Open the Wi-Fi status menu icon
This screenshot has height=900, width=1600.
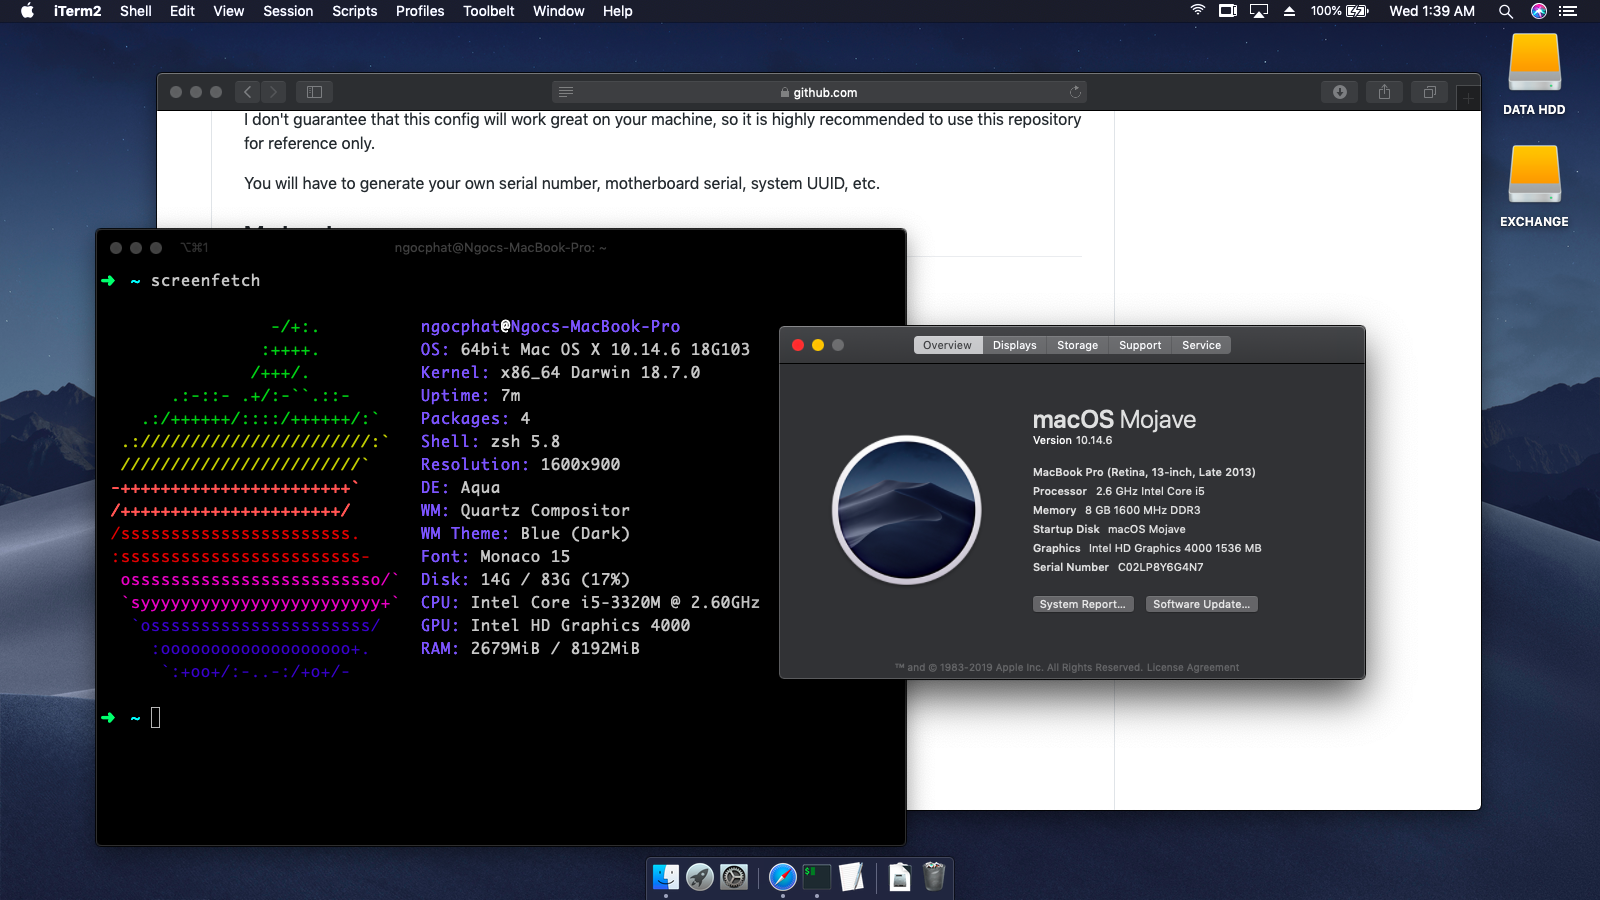1196,11
